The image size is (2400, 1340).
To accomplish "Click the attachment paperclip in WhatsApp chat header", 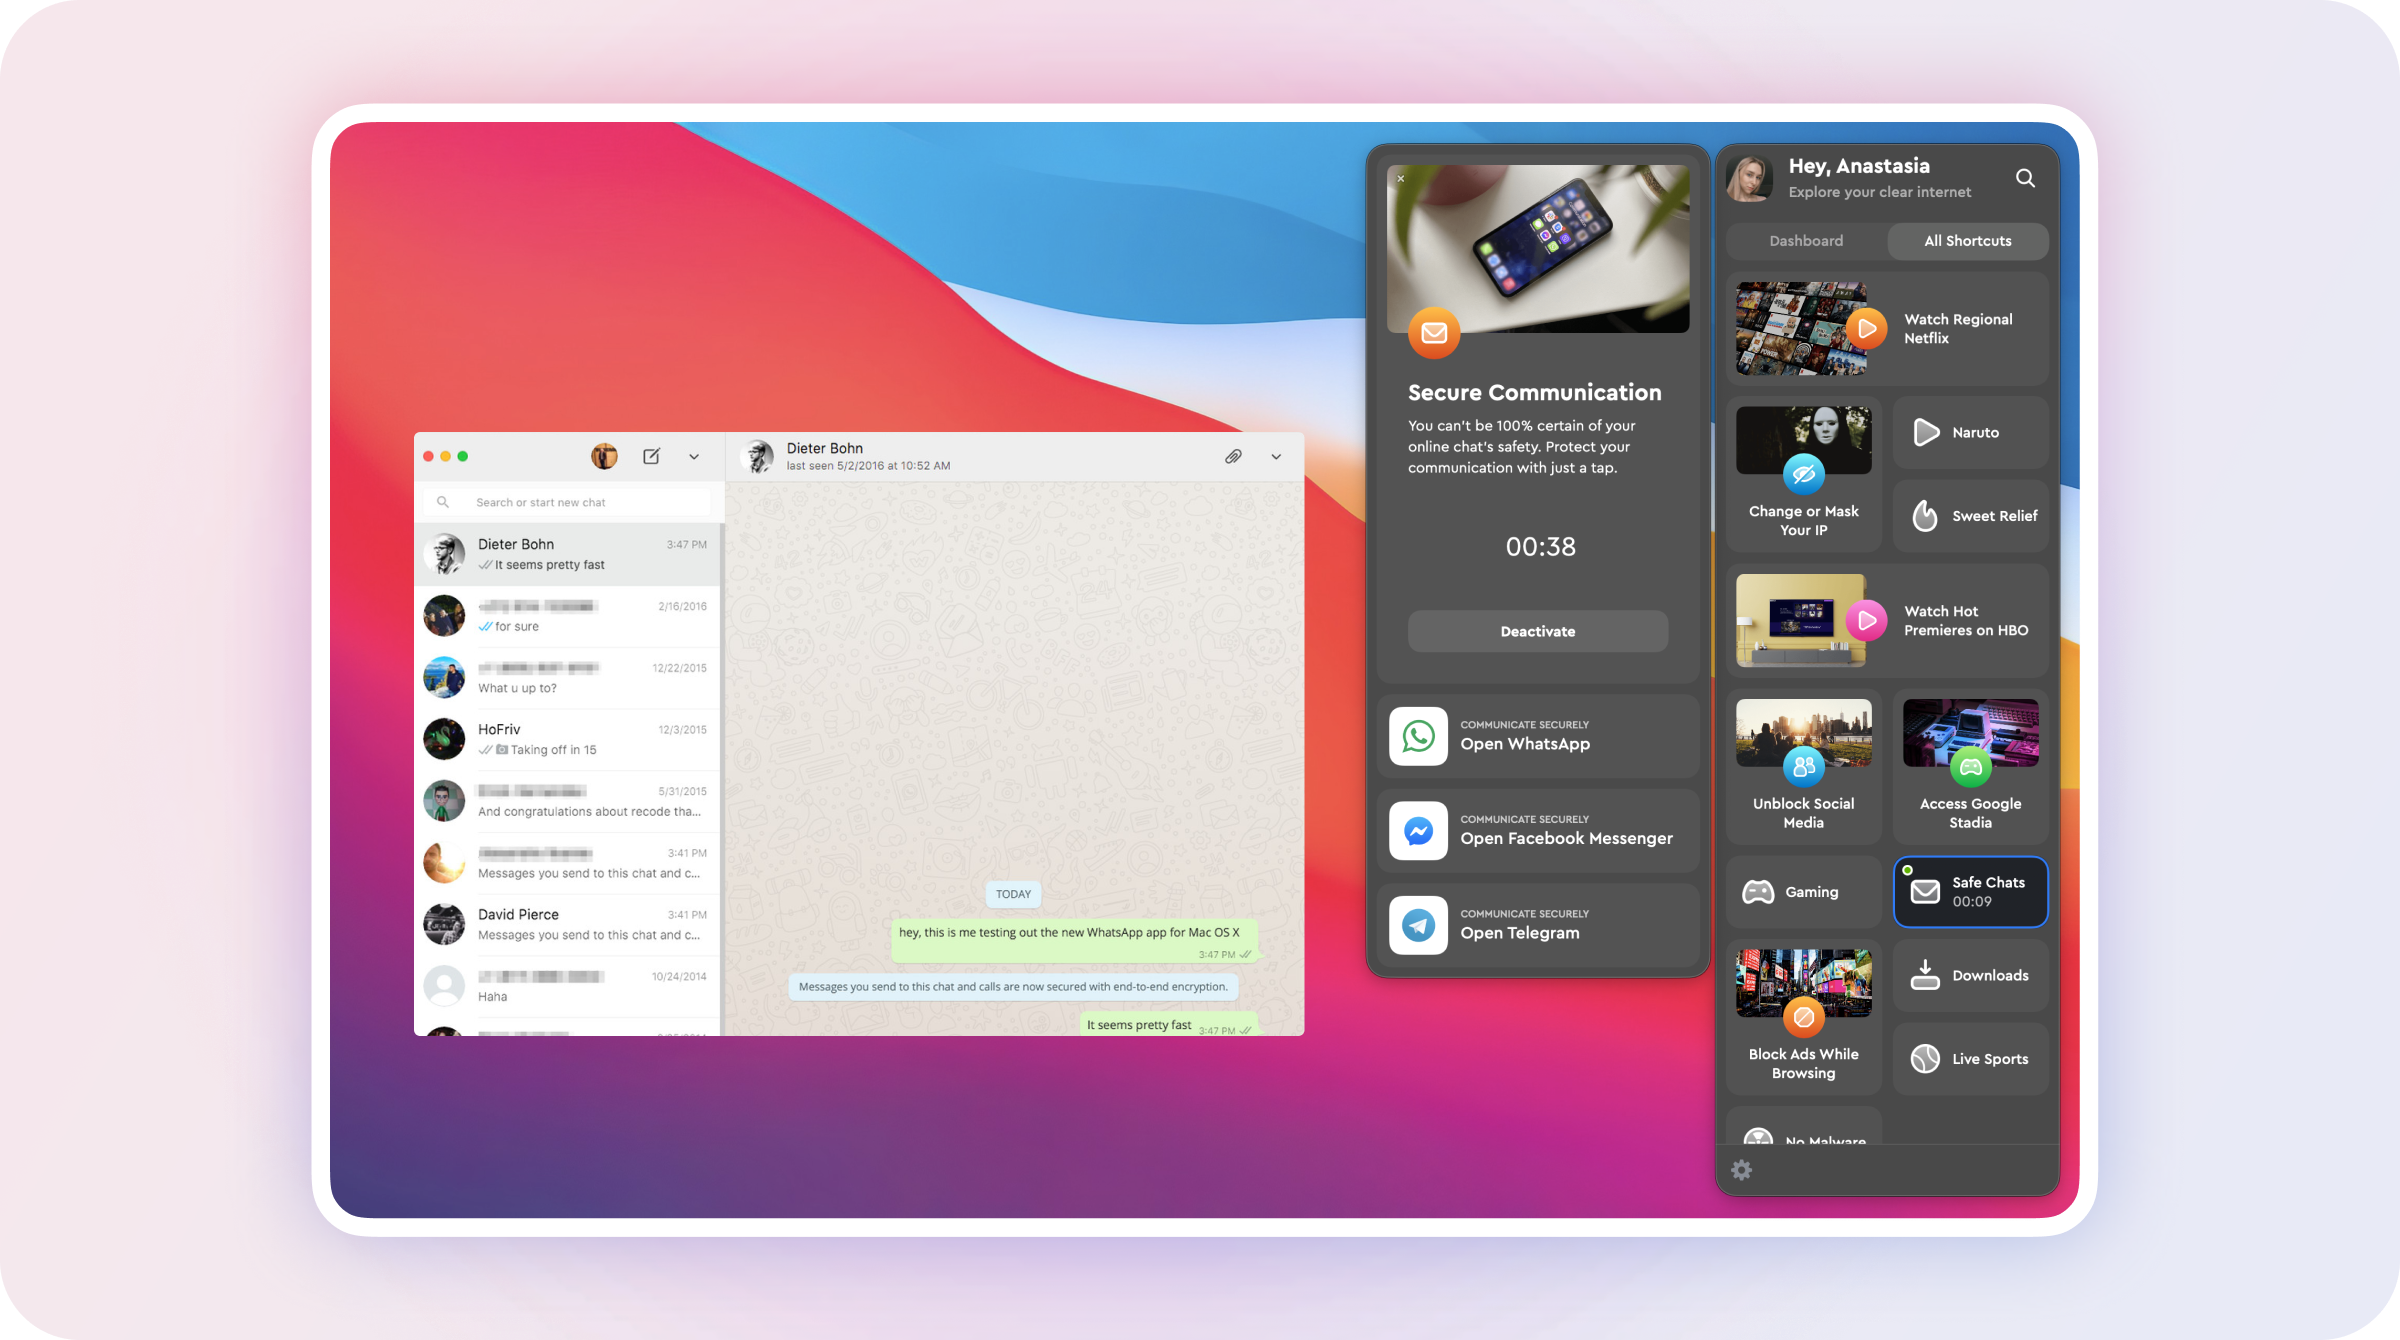I will [x=1233, y=456].
